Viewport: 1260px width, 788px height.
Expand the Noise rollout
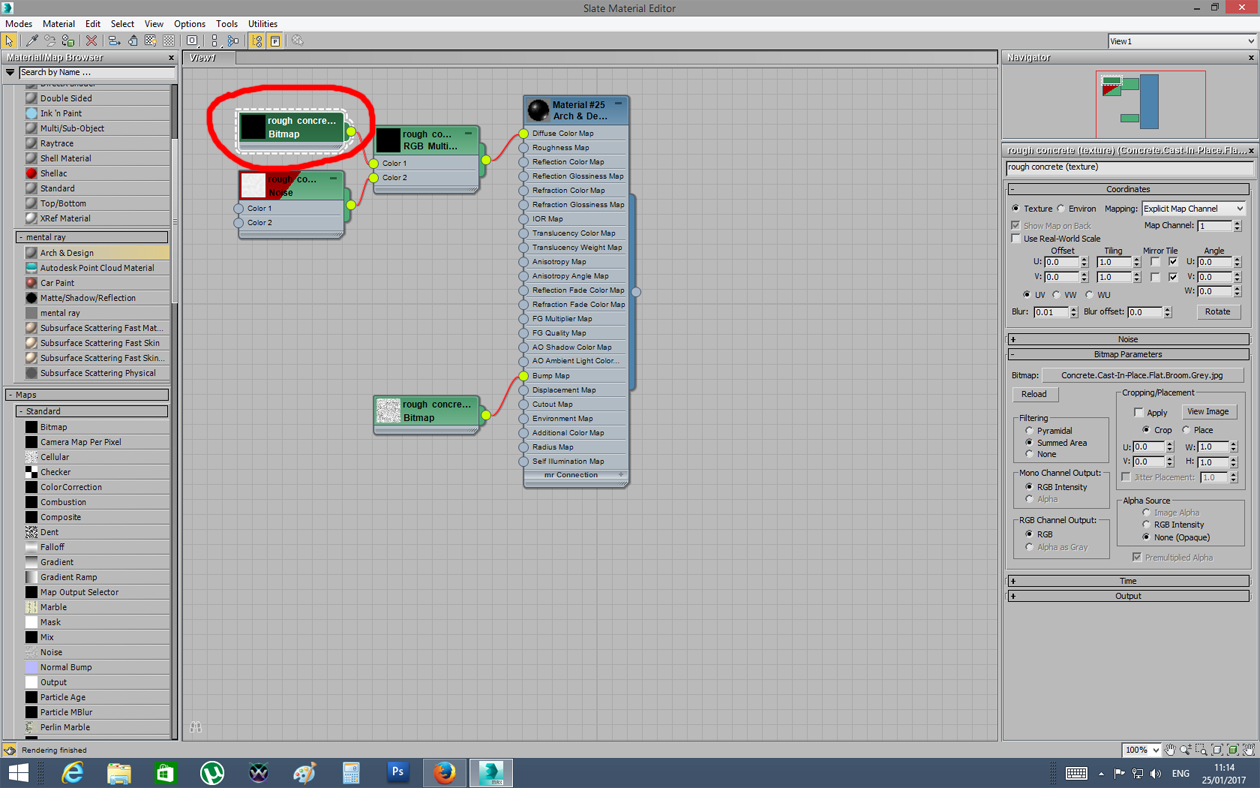pos(1128,339)
